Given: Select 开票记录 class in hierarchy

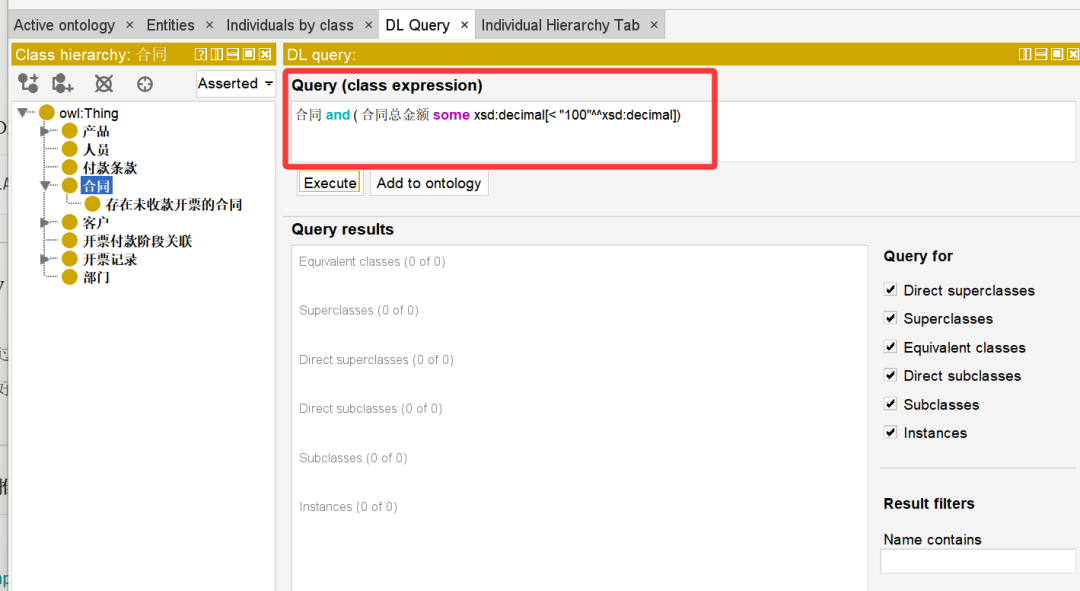Looking at the screenshot, I should (x=110, y=259).
